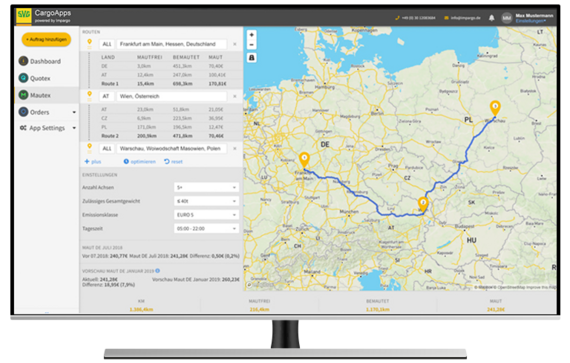Click the optimieren link
570x363 pixels.
pyautogui.click(x=140, y=162)
